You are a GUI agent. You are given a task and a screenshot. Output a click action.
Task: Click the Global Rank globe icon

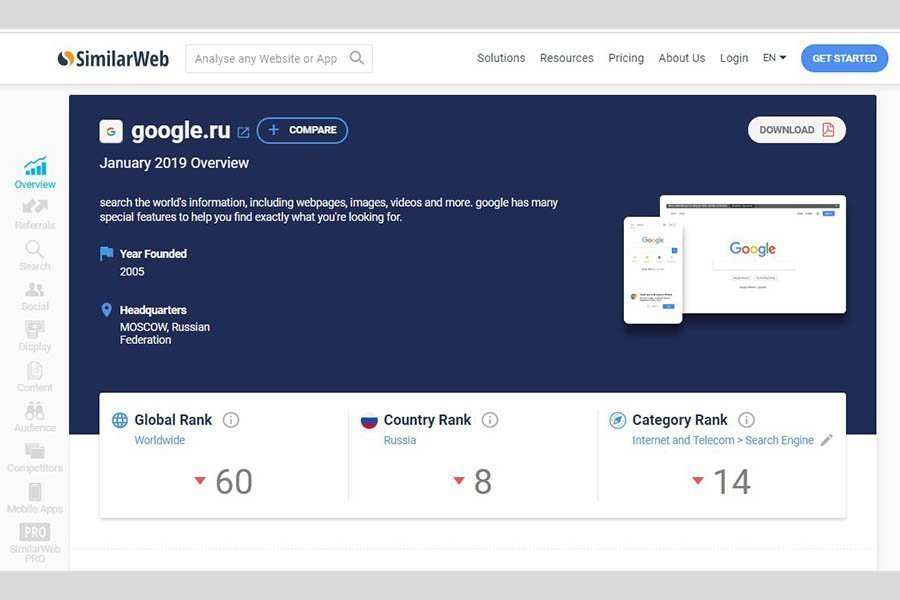click(x=120, y=420)
